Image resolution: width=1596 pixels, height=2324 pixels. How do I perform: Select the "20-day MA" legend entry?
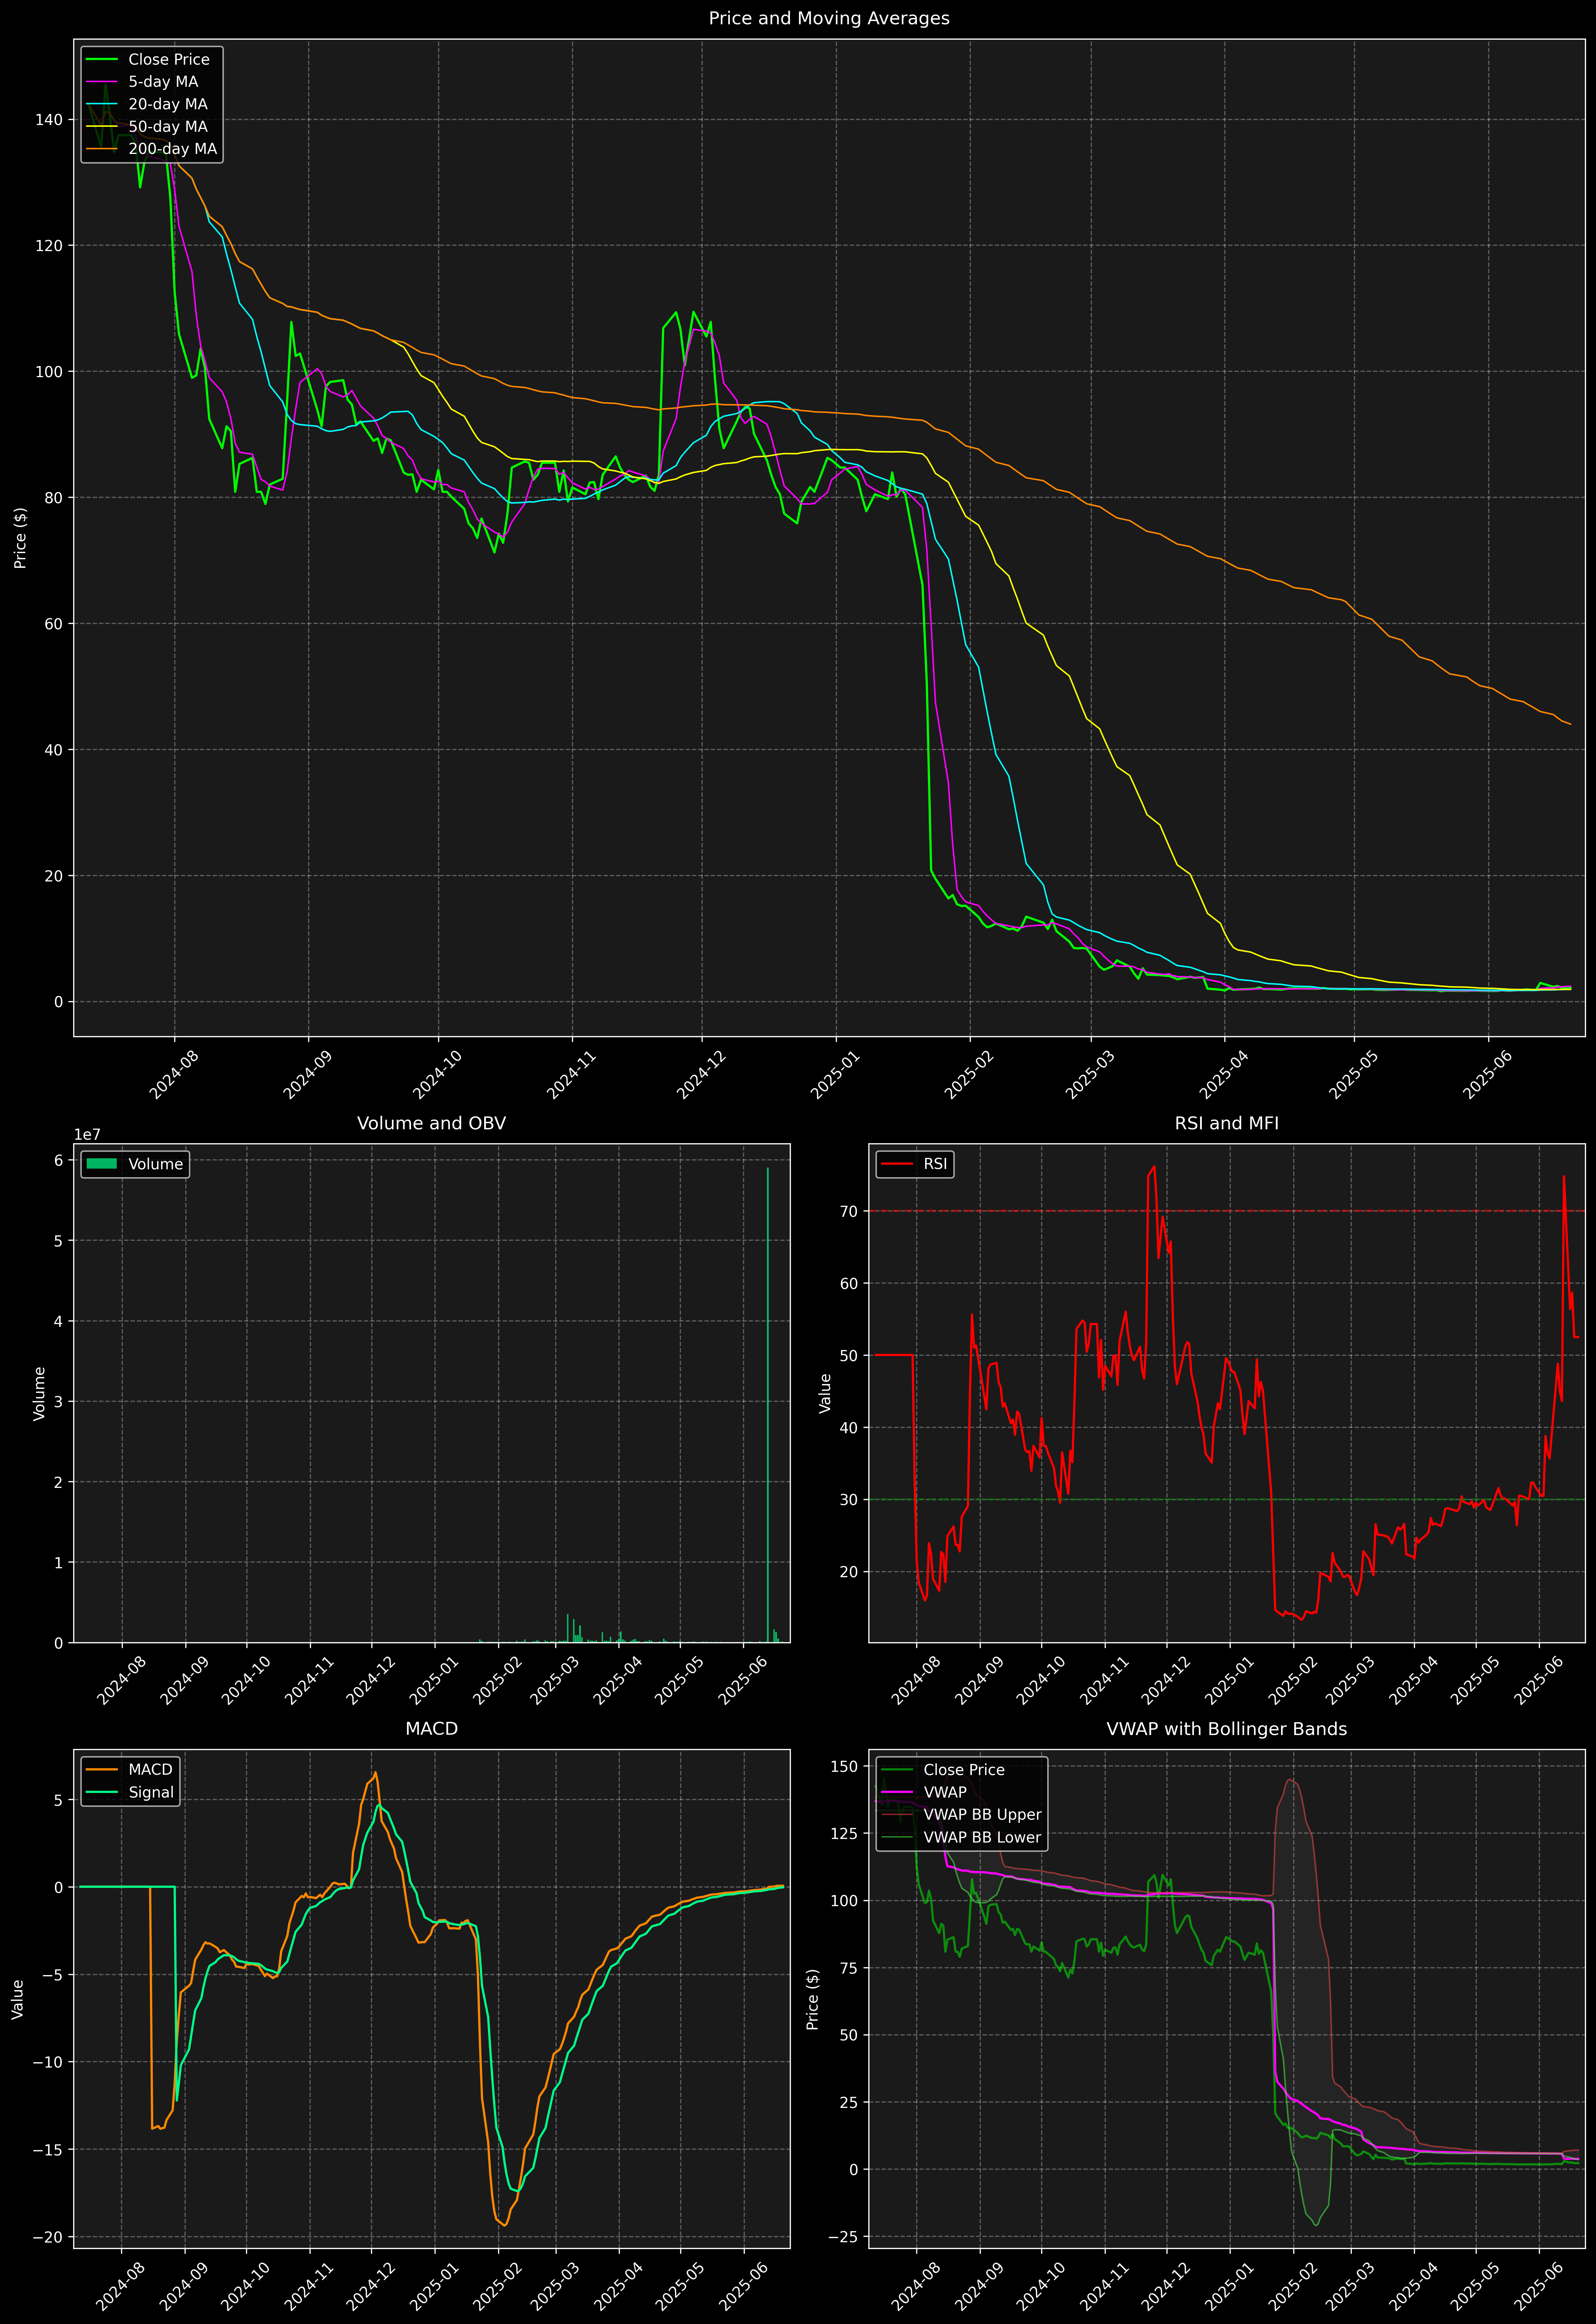168,104
